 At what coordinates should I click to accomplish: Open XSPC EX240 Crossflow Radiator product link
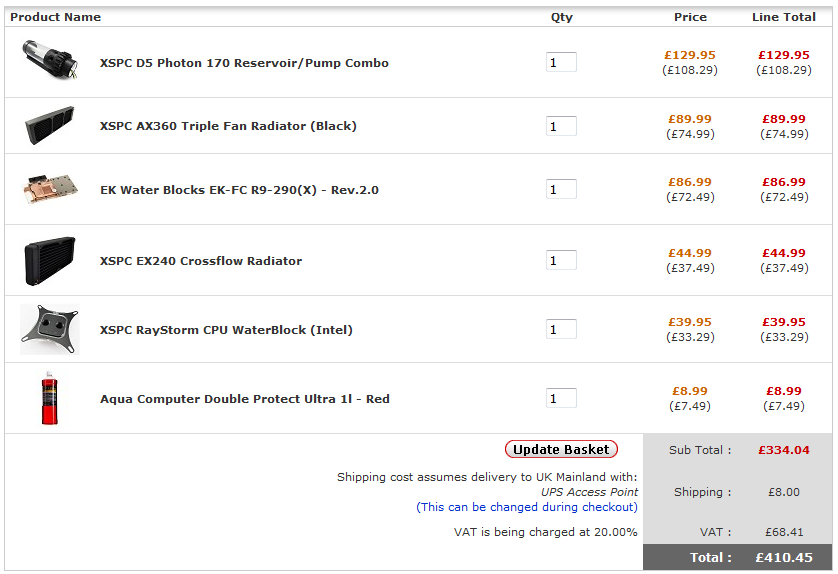pos(201,261)
